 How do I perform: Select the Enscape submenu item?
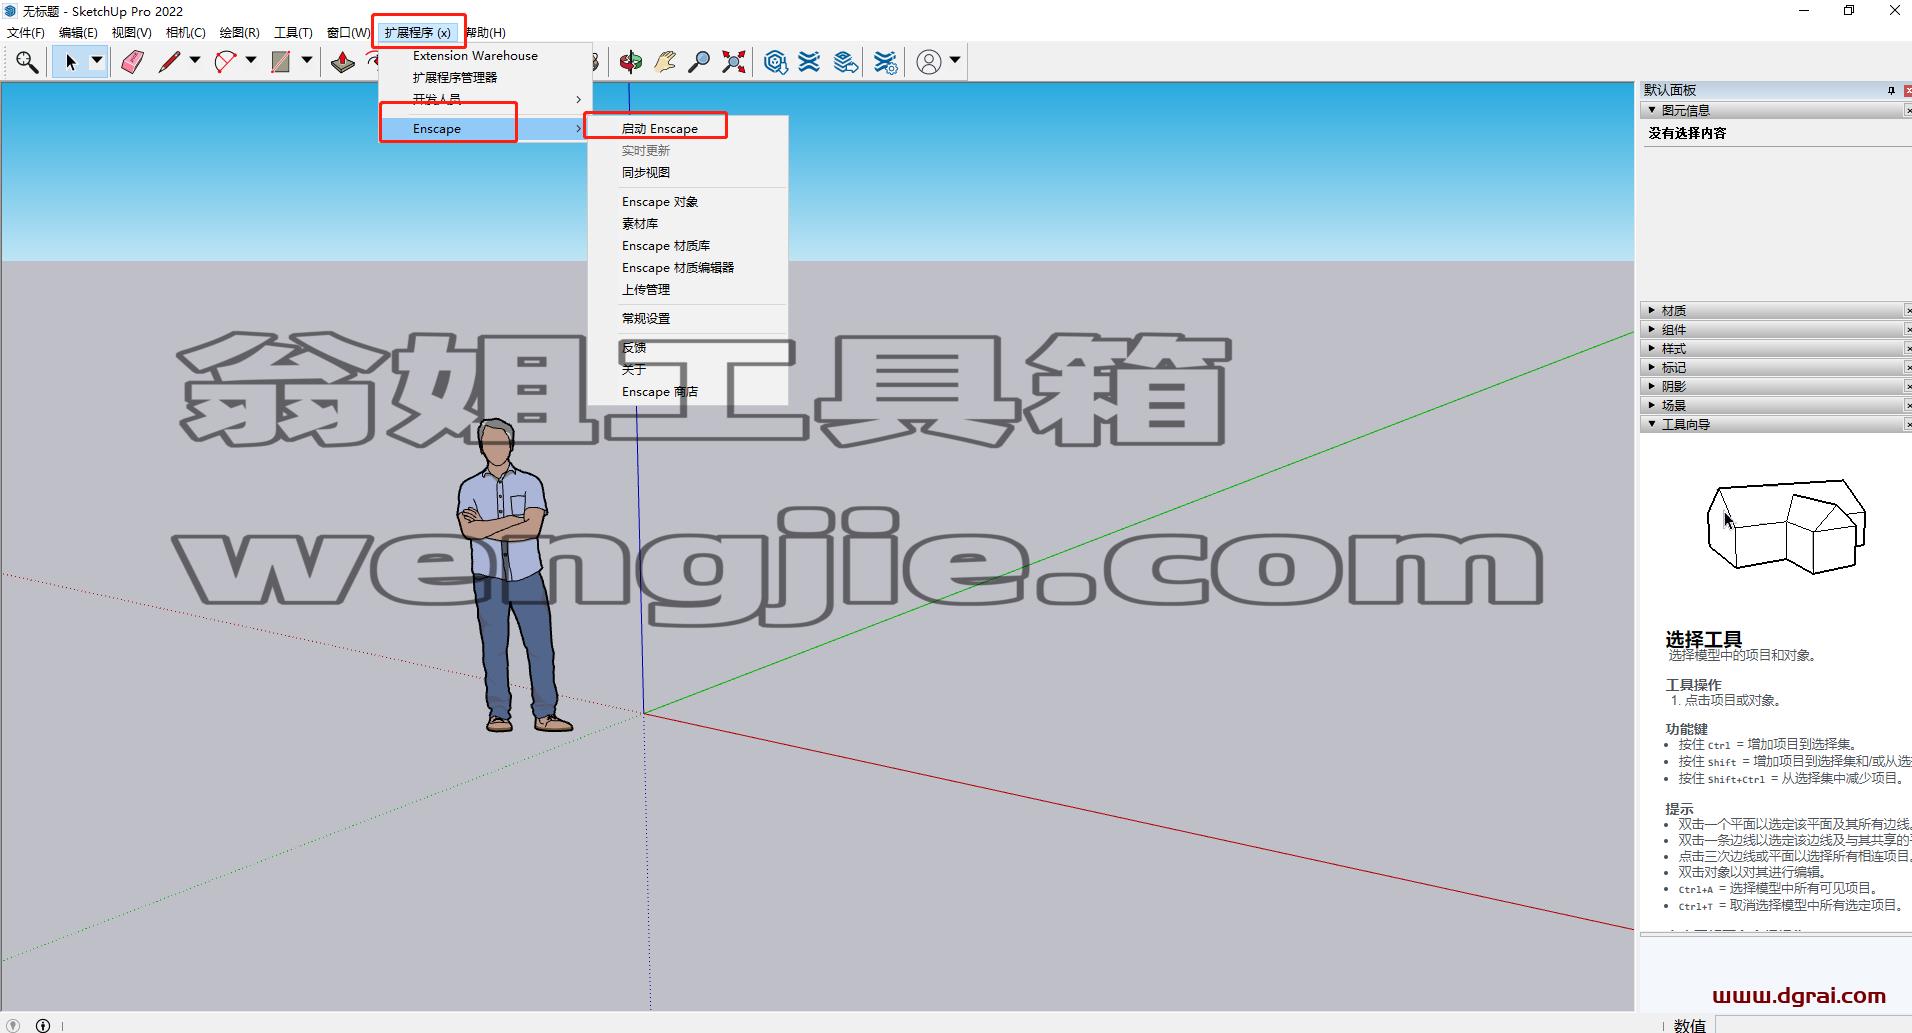click(x=485, y=129)
